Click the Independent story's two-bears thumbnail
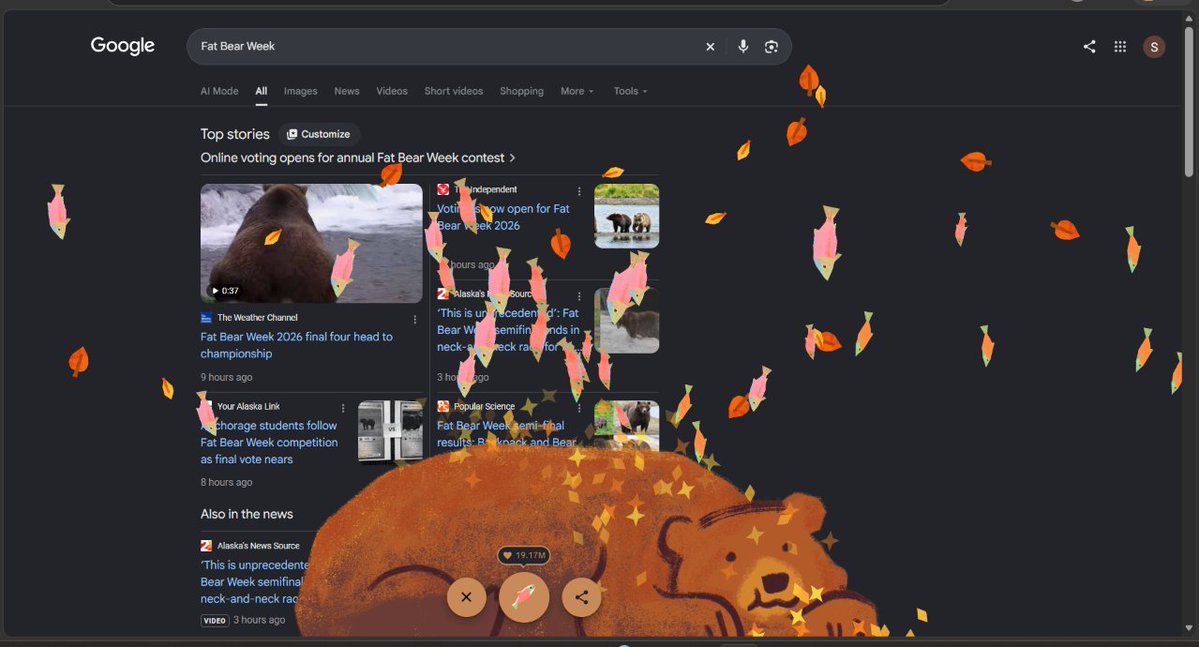The image size is (1199, 647). click(x=626, y=216)
